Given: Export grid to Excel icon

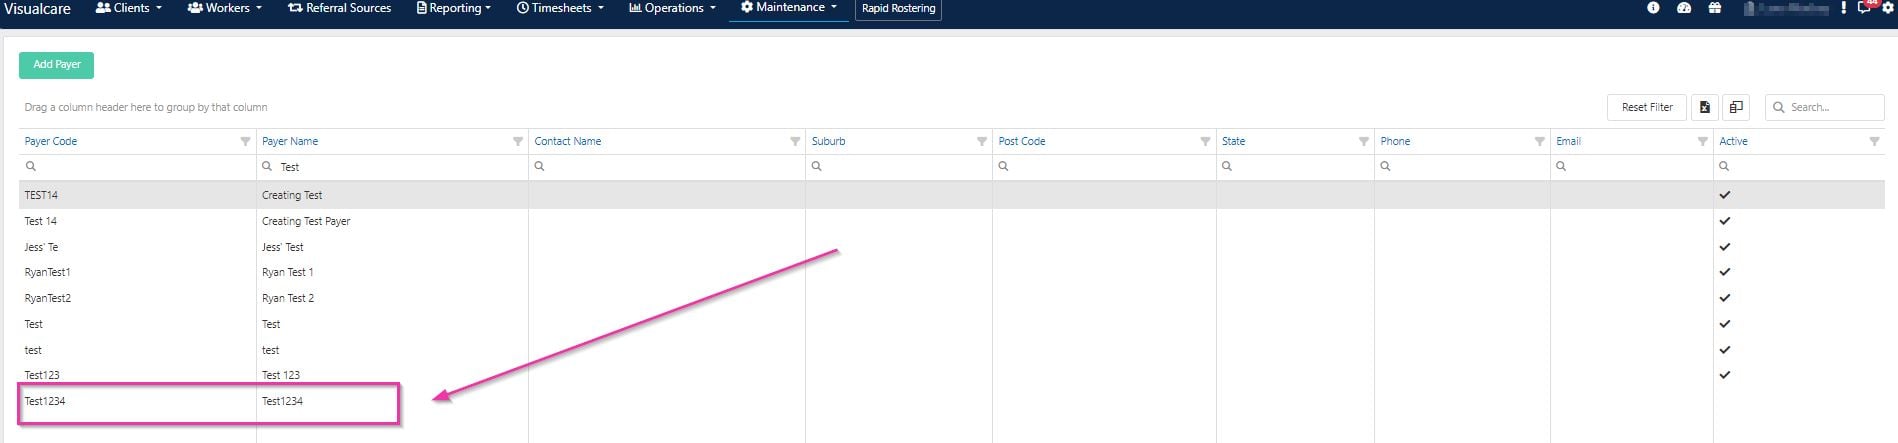Looking at the screenshot, I should tap(1705, 107).
